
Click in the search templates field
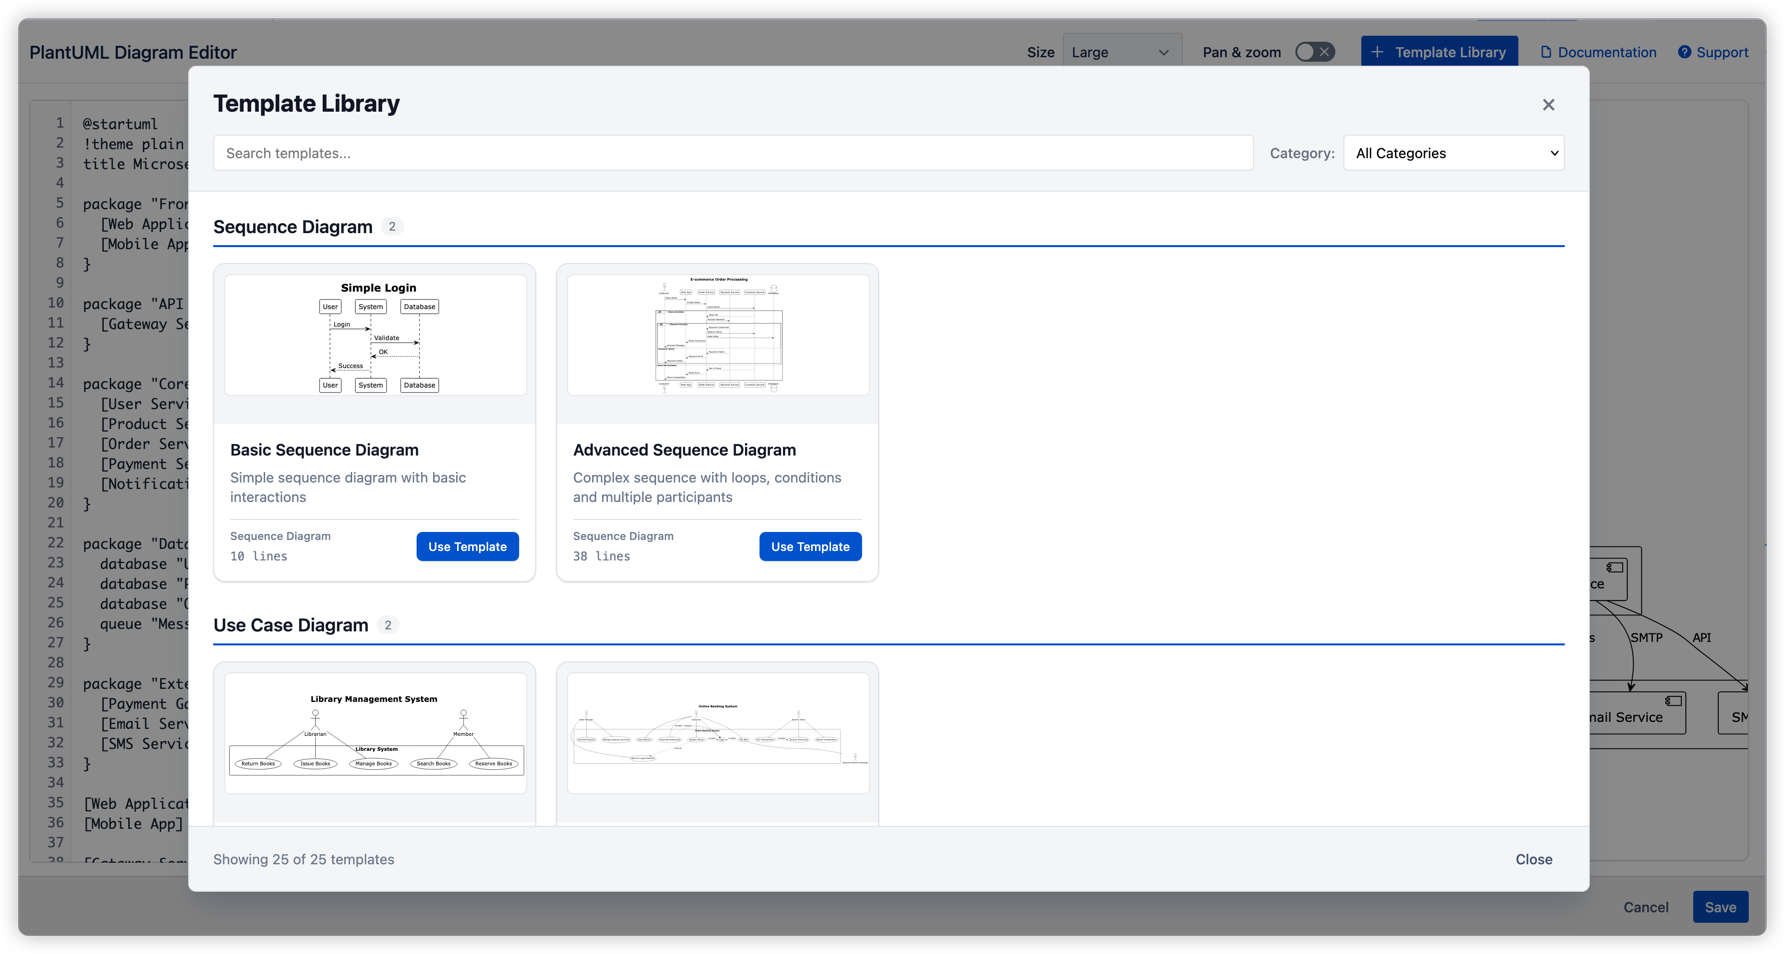point(733,152)
